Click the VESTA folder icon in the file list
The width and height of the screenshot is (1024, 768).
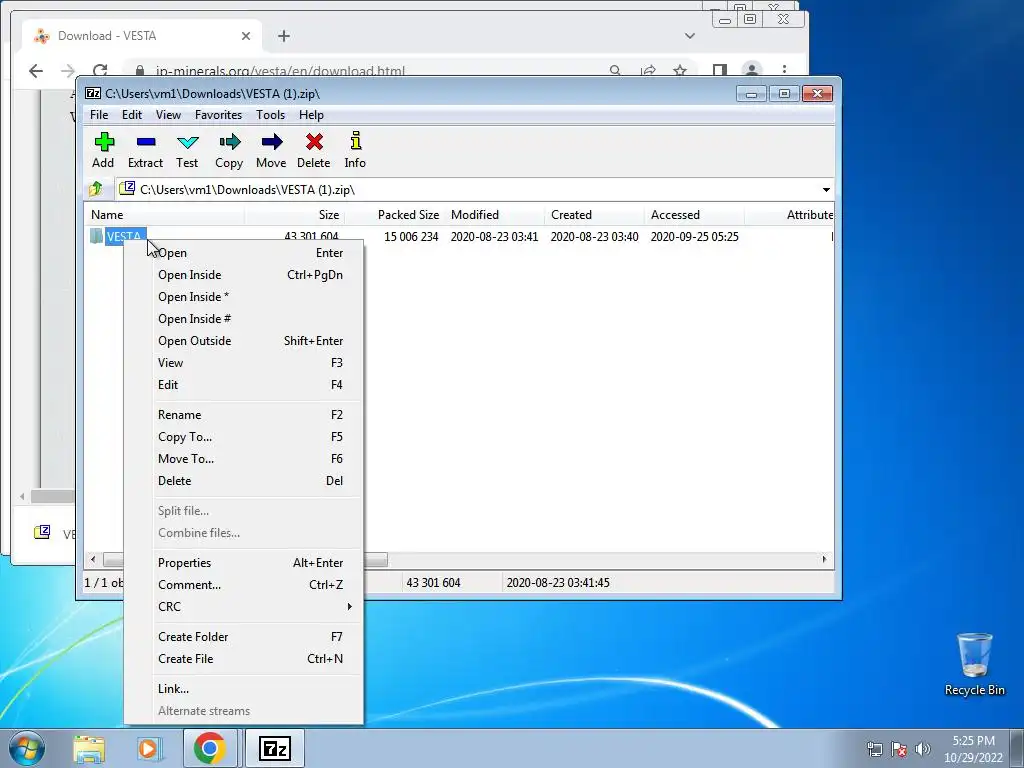97,236
